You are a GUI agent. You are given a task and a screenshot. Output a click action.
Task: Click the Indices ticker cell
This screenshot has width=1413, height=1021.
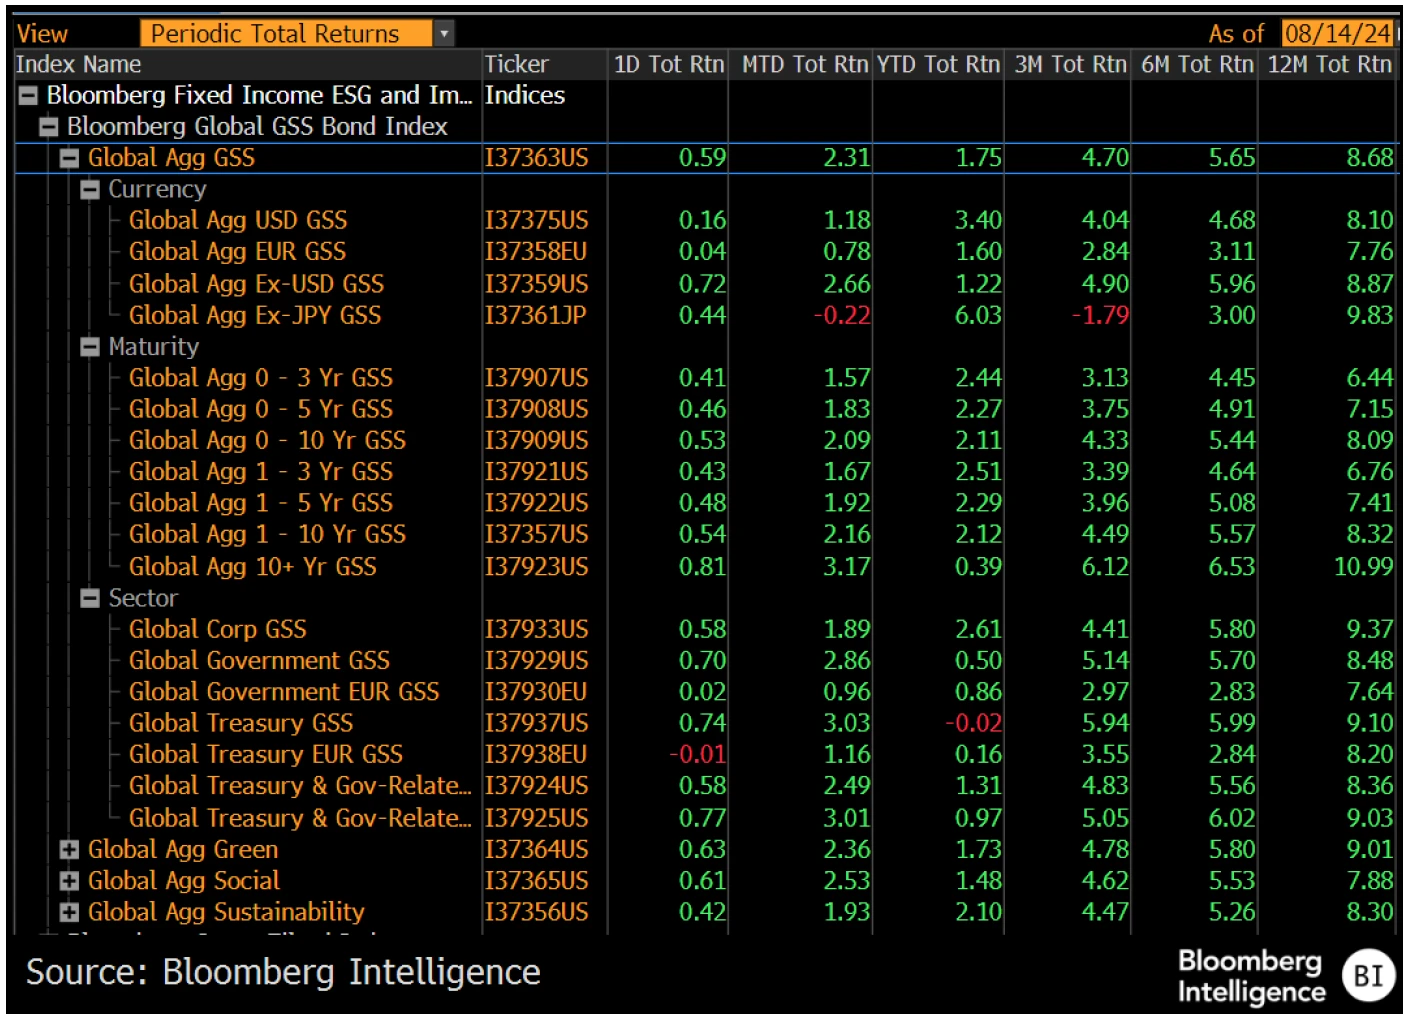click(525, 96)
